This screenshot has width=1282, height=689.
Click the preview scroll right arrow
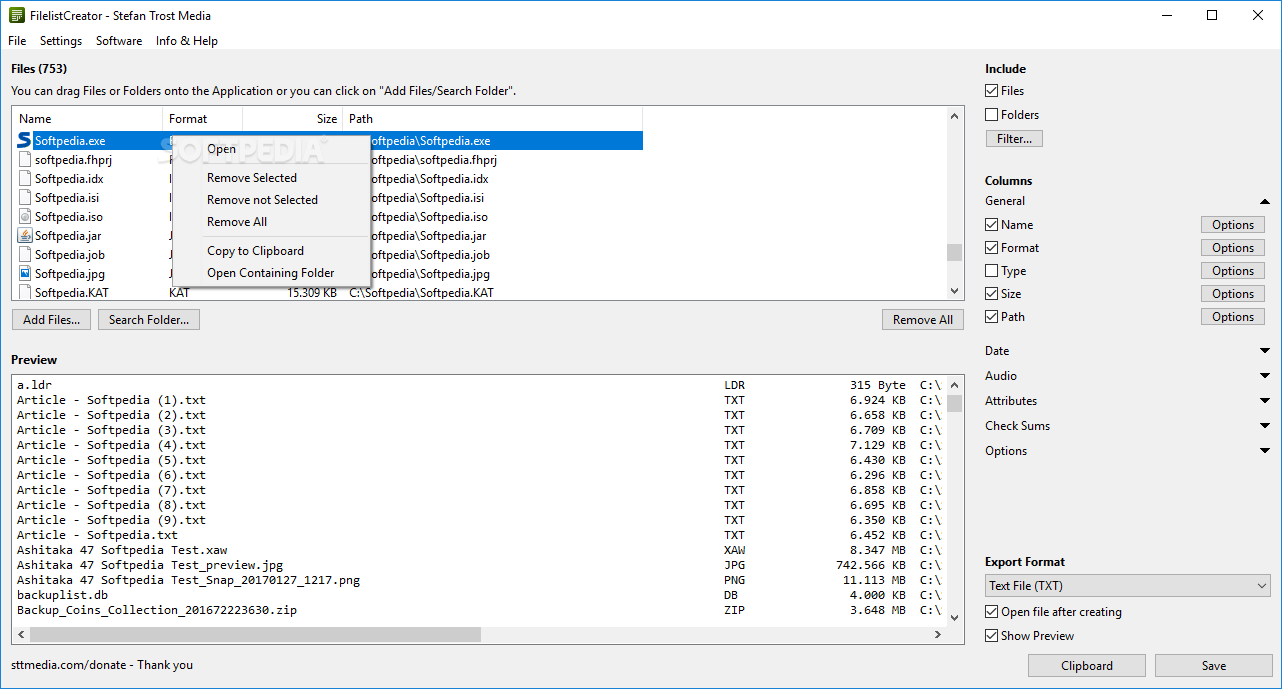pos(938,635)
